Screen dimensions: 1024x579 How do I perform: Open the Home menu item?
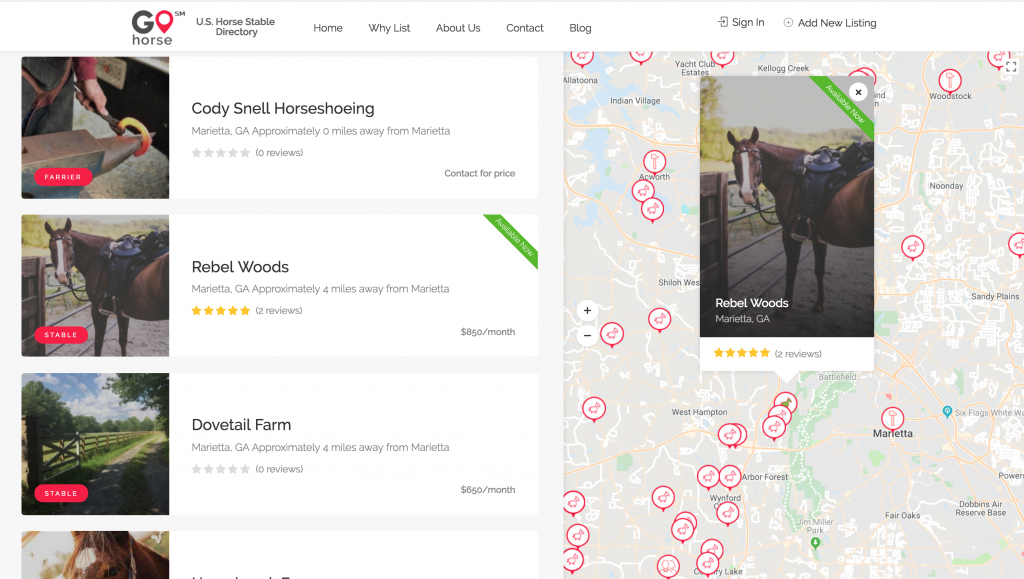click(x=328, y=28)
